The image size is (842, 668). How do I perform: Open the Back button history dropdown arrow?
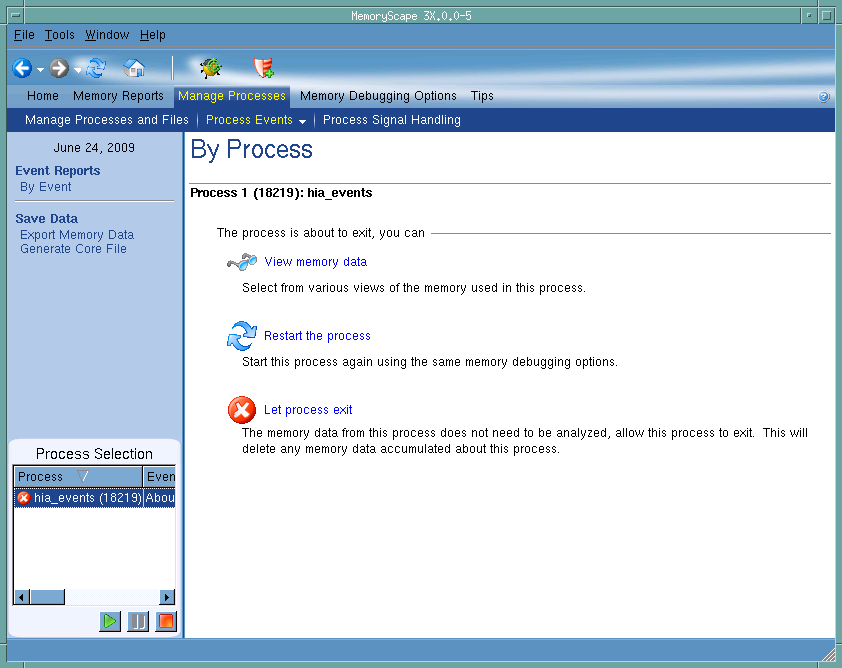pos(40,70)
